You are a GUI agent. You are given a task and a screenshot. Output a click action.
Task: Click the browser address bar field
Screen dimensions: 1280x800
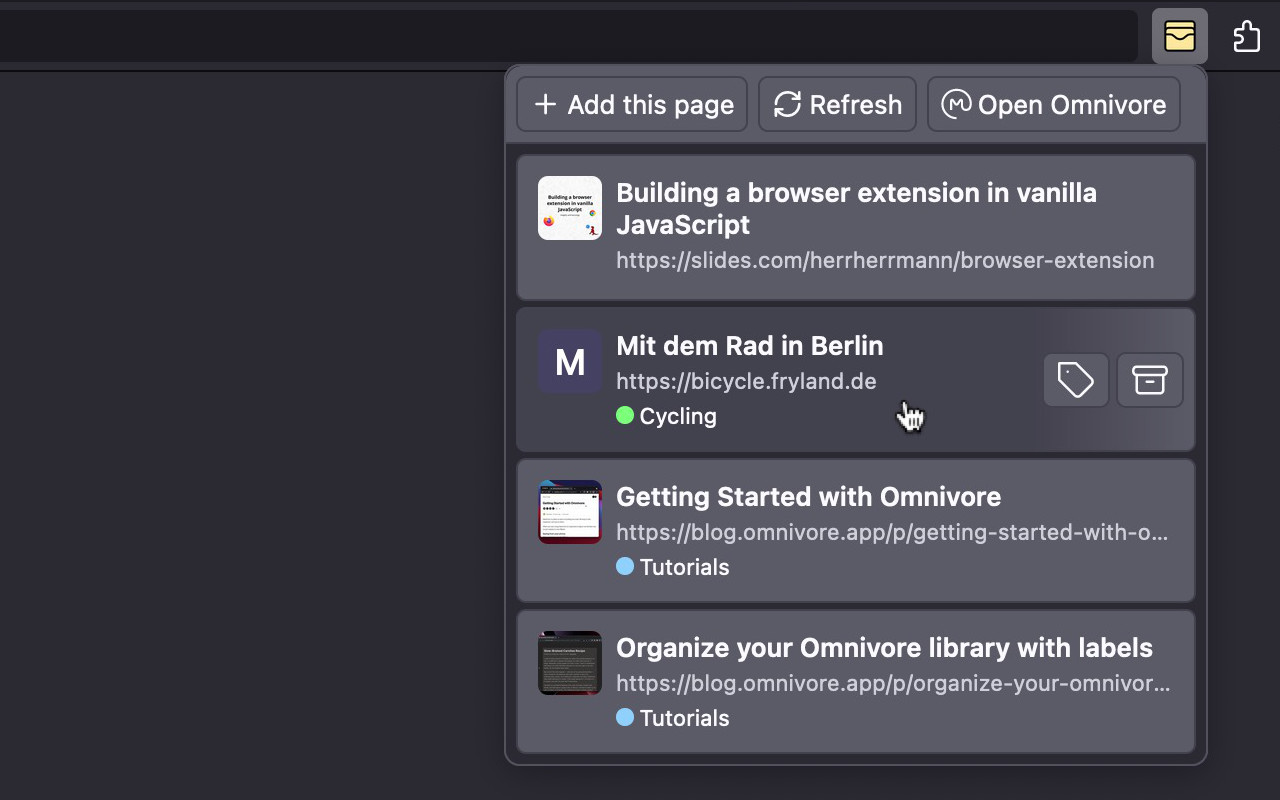pyautogui.click(x=568, y=36)
